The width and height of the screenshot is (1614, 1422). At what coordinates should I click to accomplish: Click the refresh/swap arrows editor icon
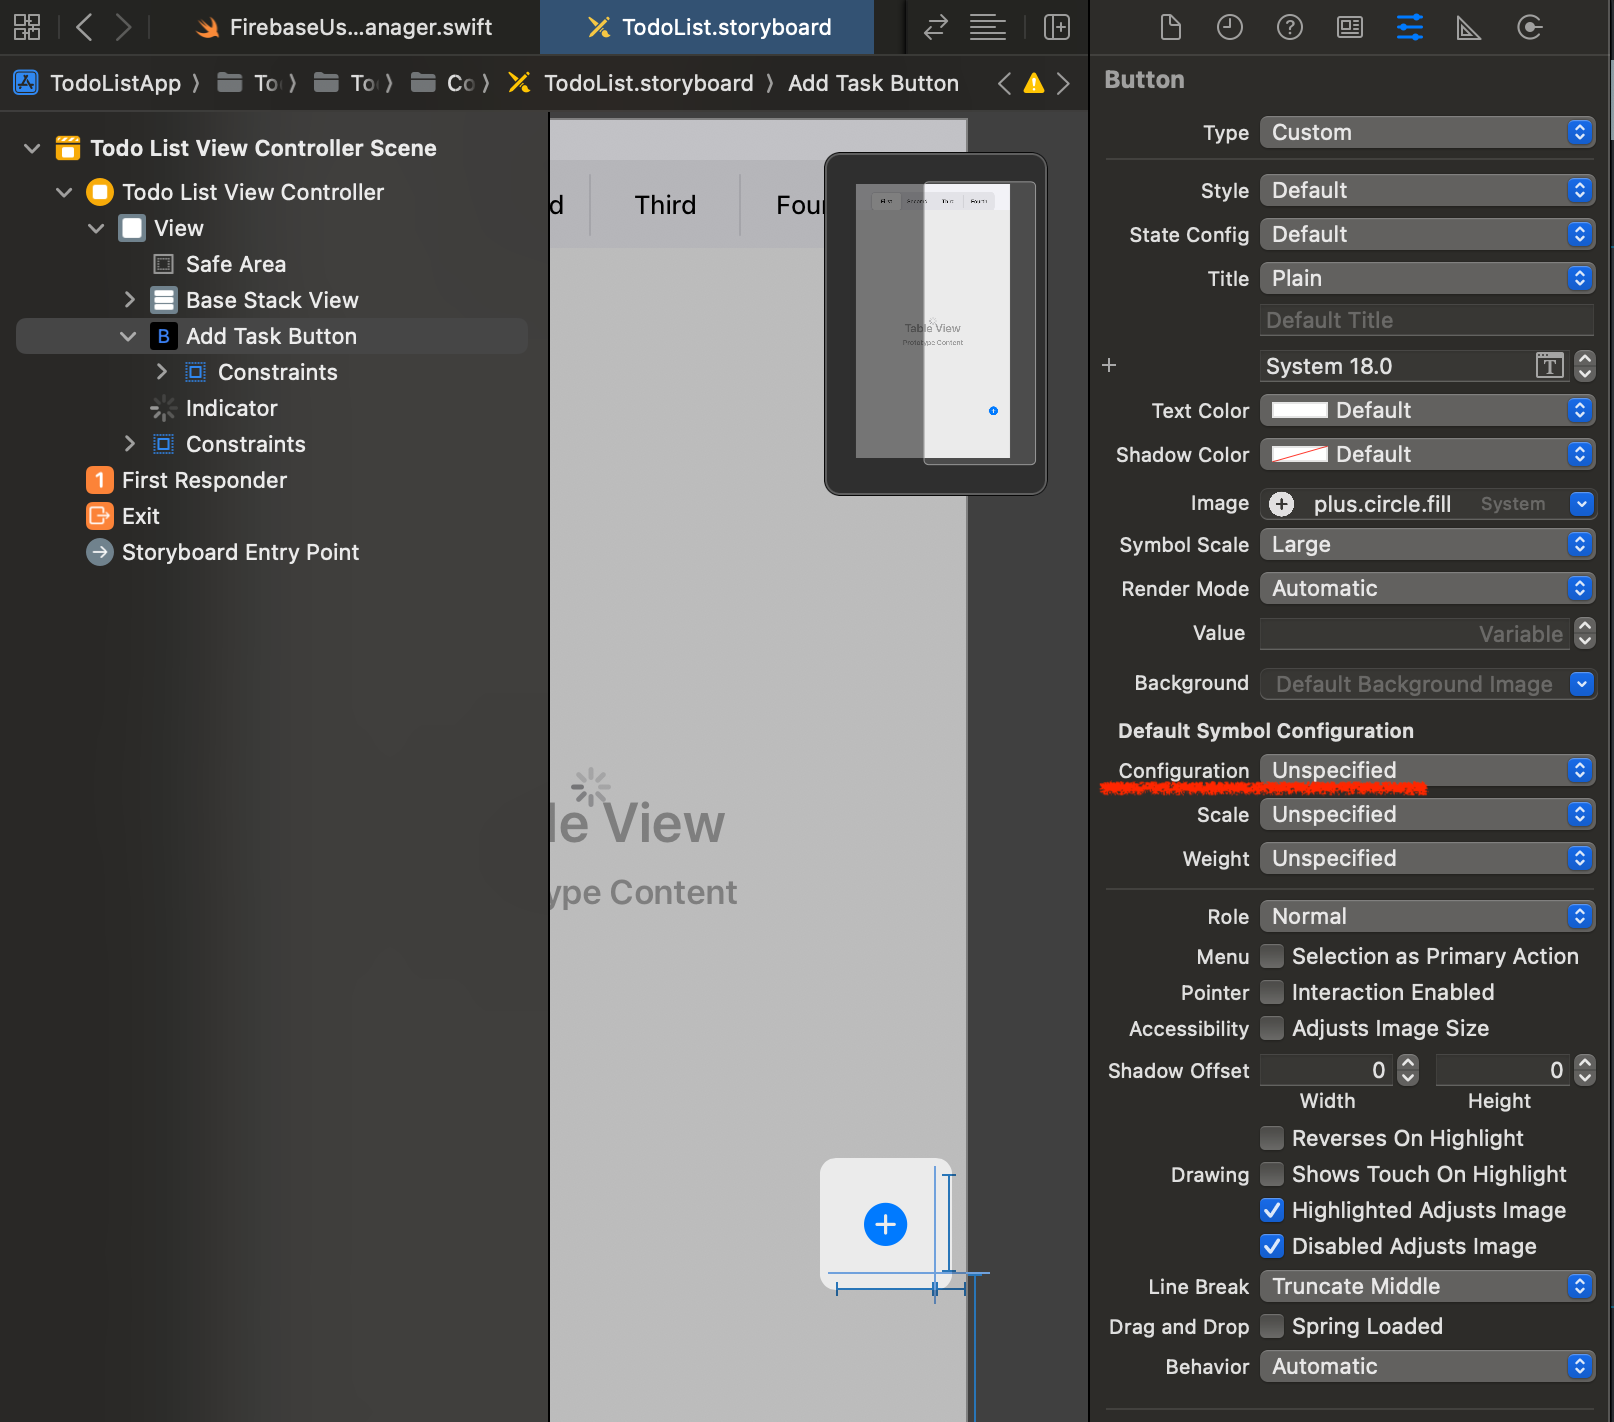(x=935, y=27)
